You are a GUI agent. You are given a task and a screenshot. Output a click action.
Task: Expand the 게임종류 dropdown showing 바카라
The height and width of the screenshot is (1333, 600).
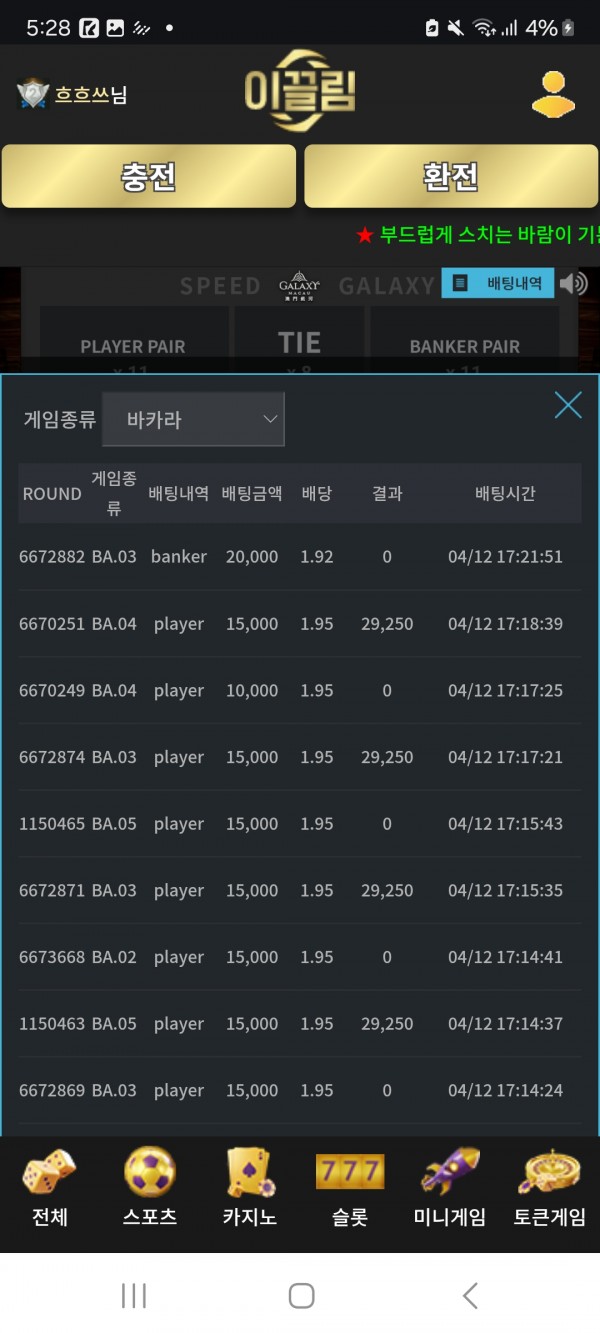tap(193, 419)
